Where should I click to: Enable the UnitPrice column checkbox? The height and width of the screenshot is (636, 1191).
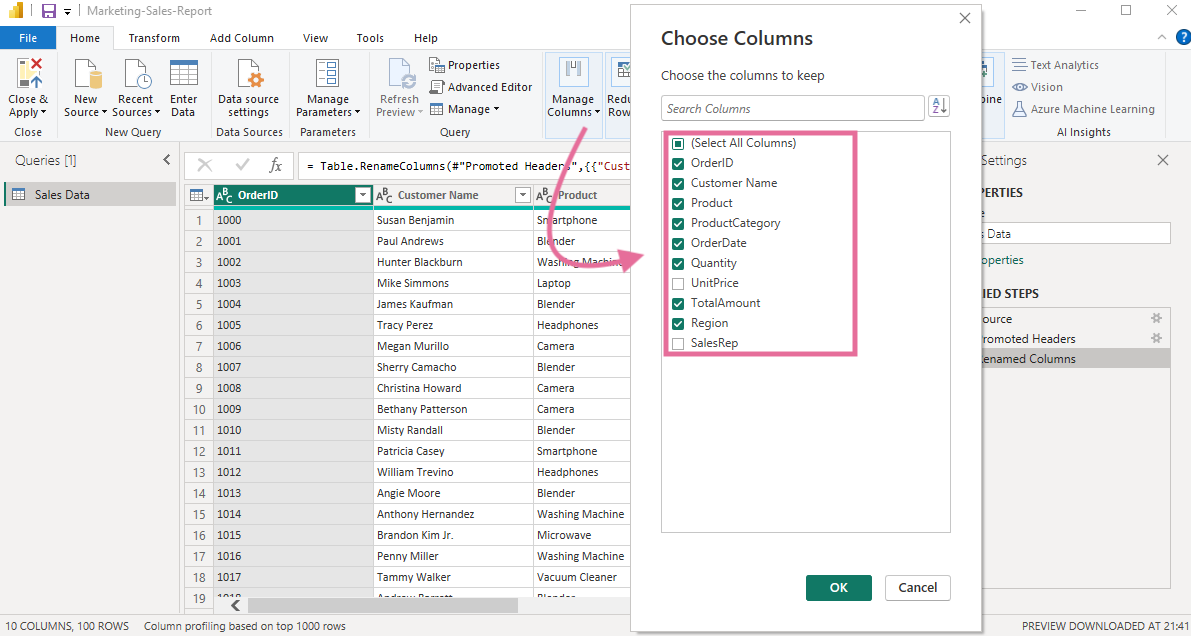[x=679, y=283]
